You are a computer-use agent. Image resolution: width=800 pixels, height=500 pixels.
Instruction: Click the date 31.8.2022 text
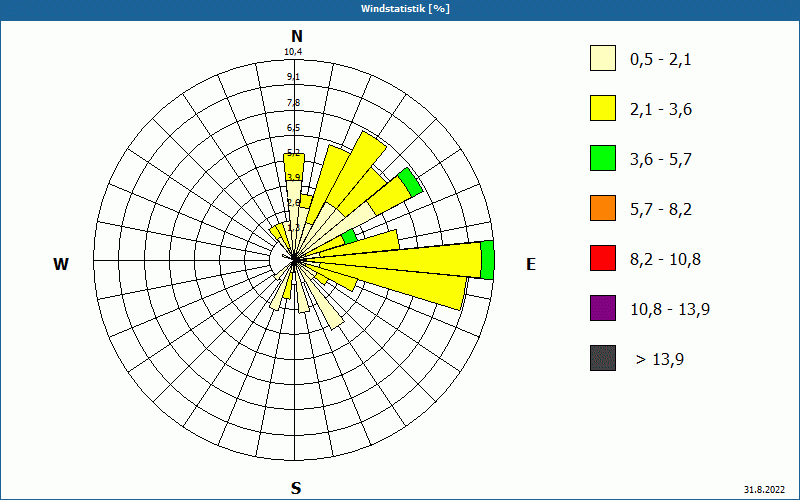point(764,490)
